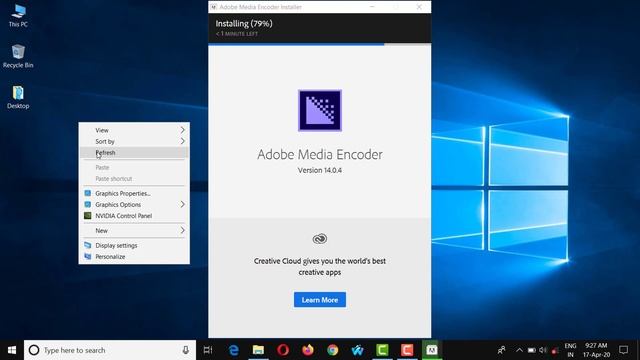Click the Installing (79%) status text

point(244,23)
